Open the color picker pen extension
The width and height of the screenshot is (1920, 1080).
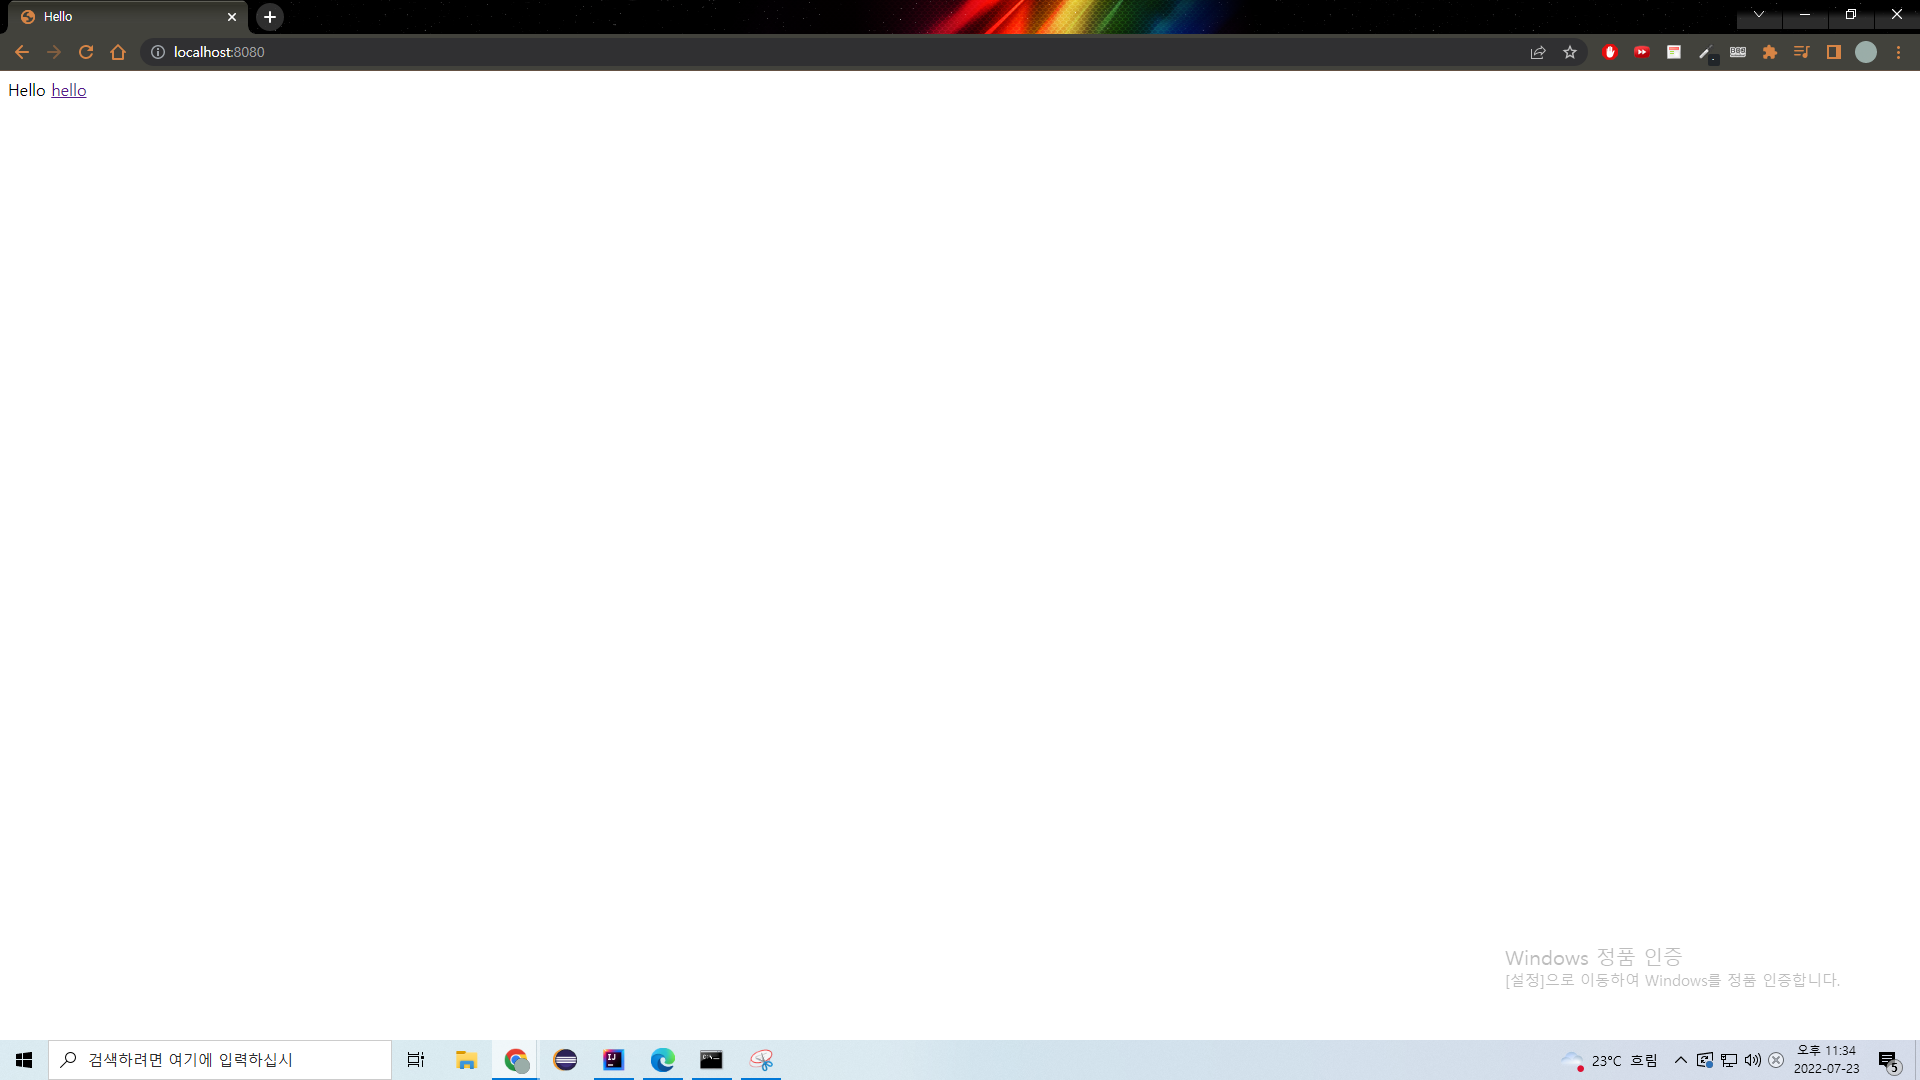[x=1707, y=53]
